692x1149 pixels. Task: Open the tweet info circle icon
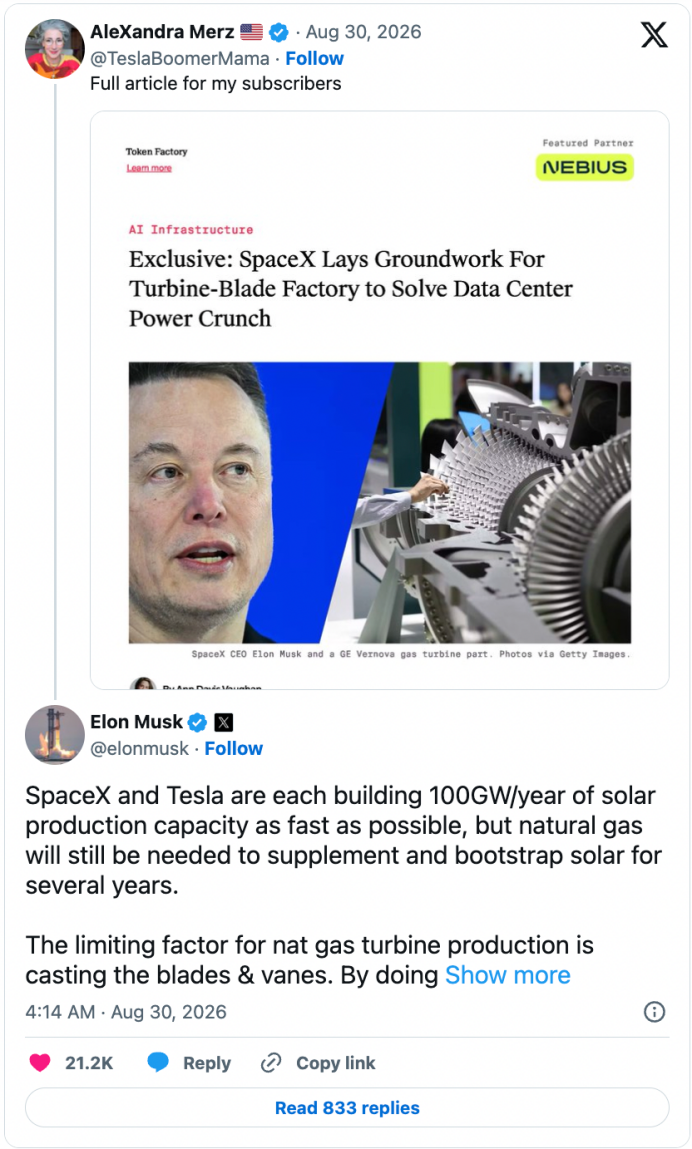point(654,1012)
